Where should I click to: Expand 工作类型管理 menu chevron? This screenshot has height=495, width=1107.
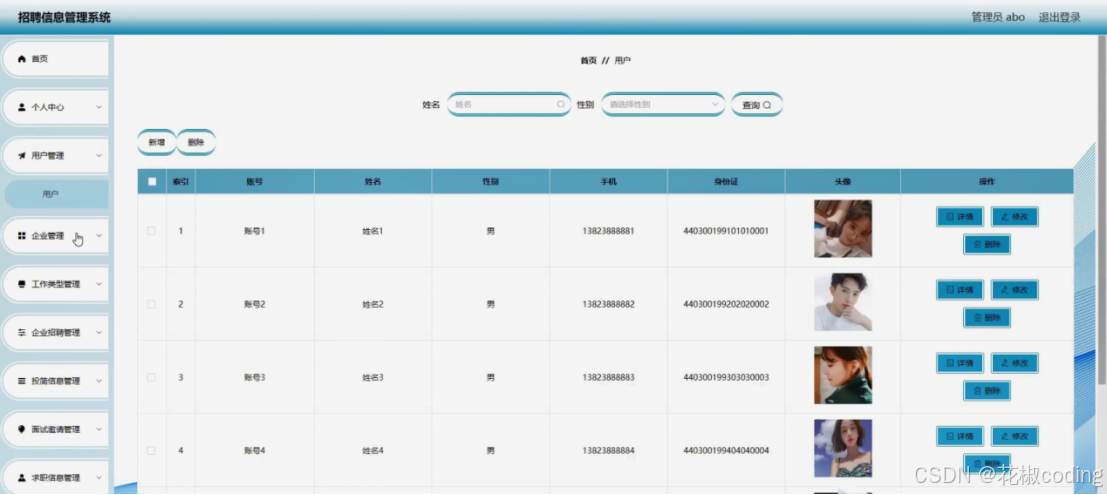pyautogui.click(x=99, y=284)
